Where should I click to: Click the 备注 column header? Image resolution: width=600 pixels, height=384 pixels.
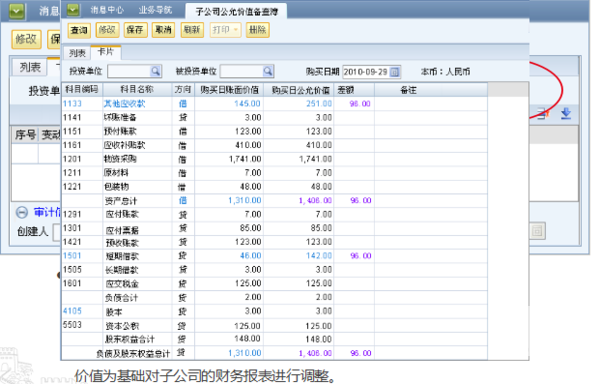coord(408,90)
